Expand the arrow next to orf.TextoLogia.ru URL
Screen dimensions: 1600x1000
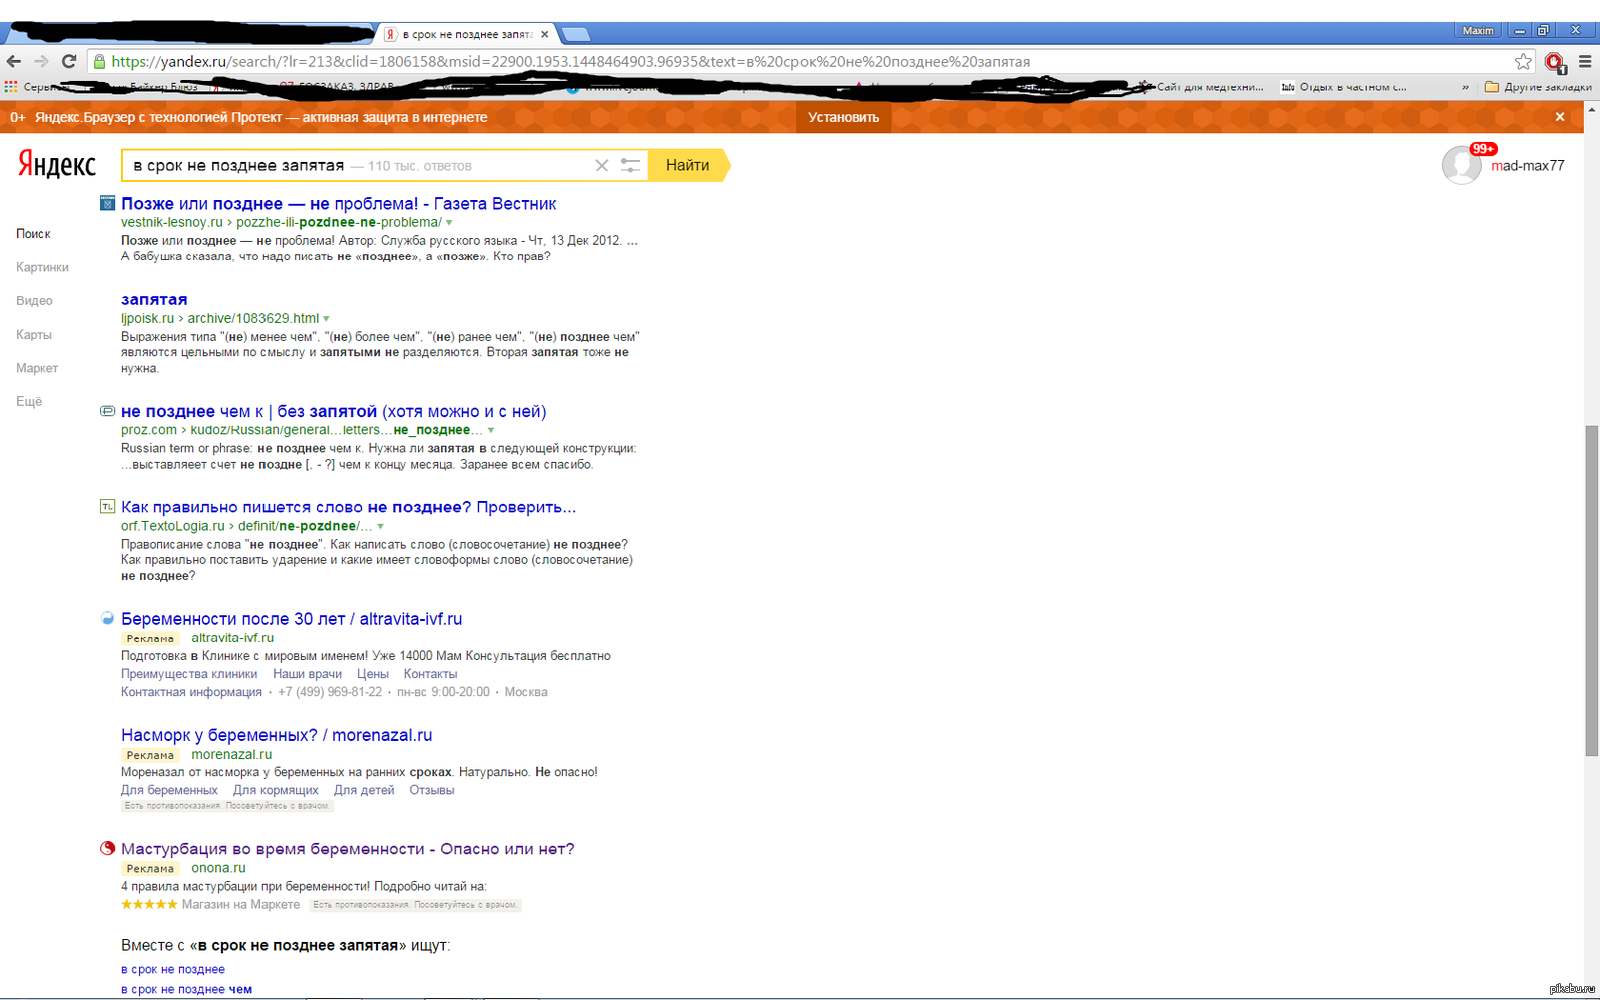click(x=380, y=527)
